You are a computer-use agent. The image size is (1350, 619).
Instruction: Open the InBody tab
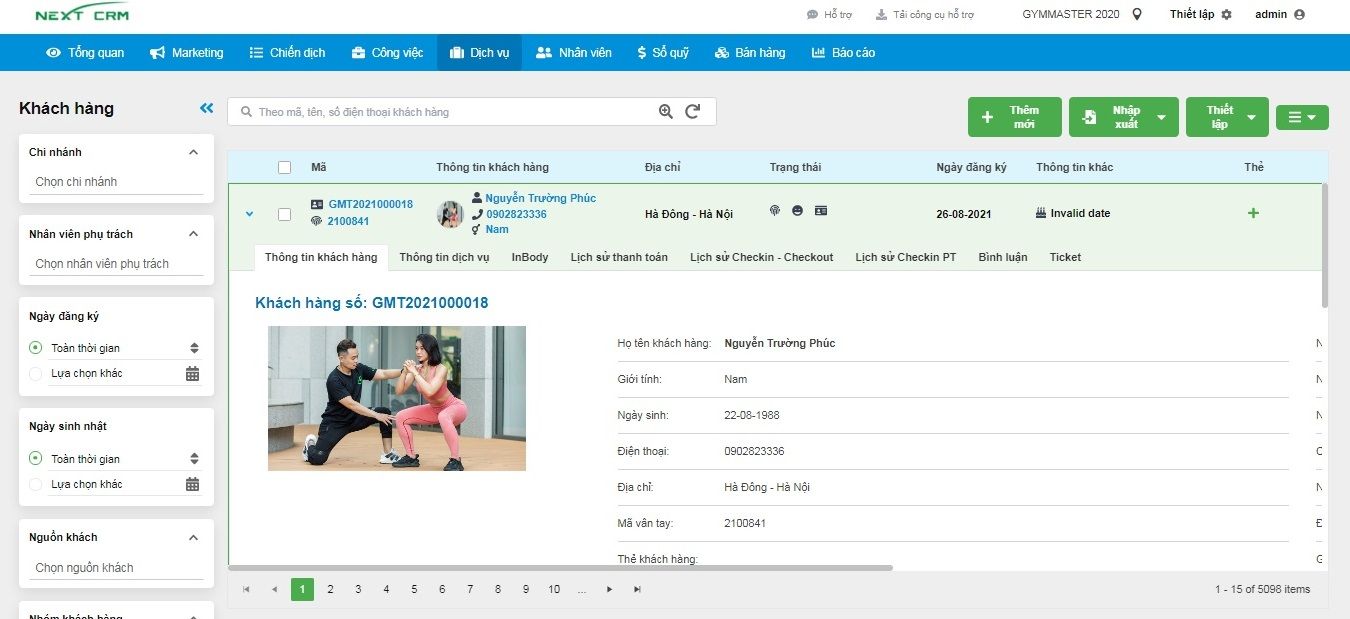tap(530, 257)
